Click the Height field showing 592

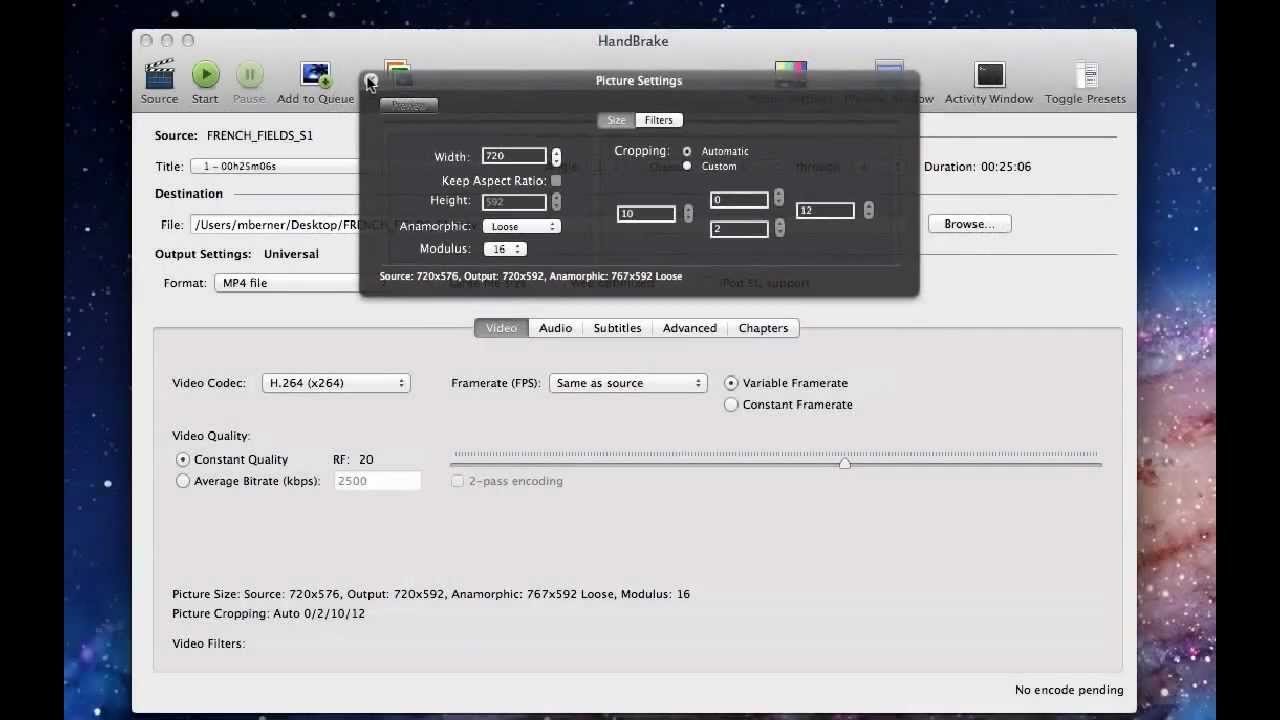514,201
